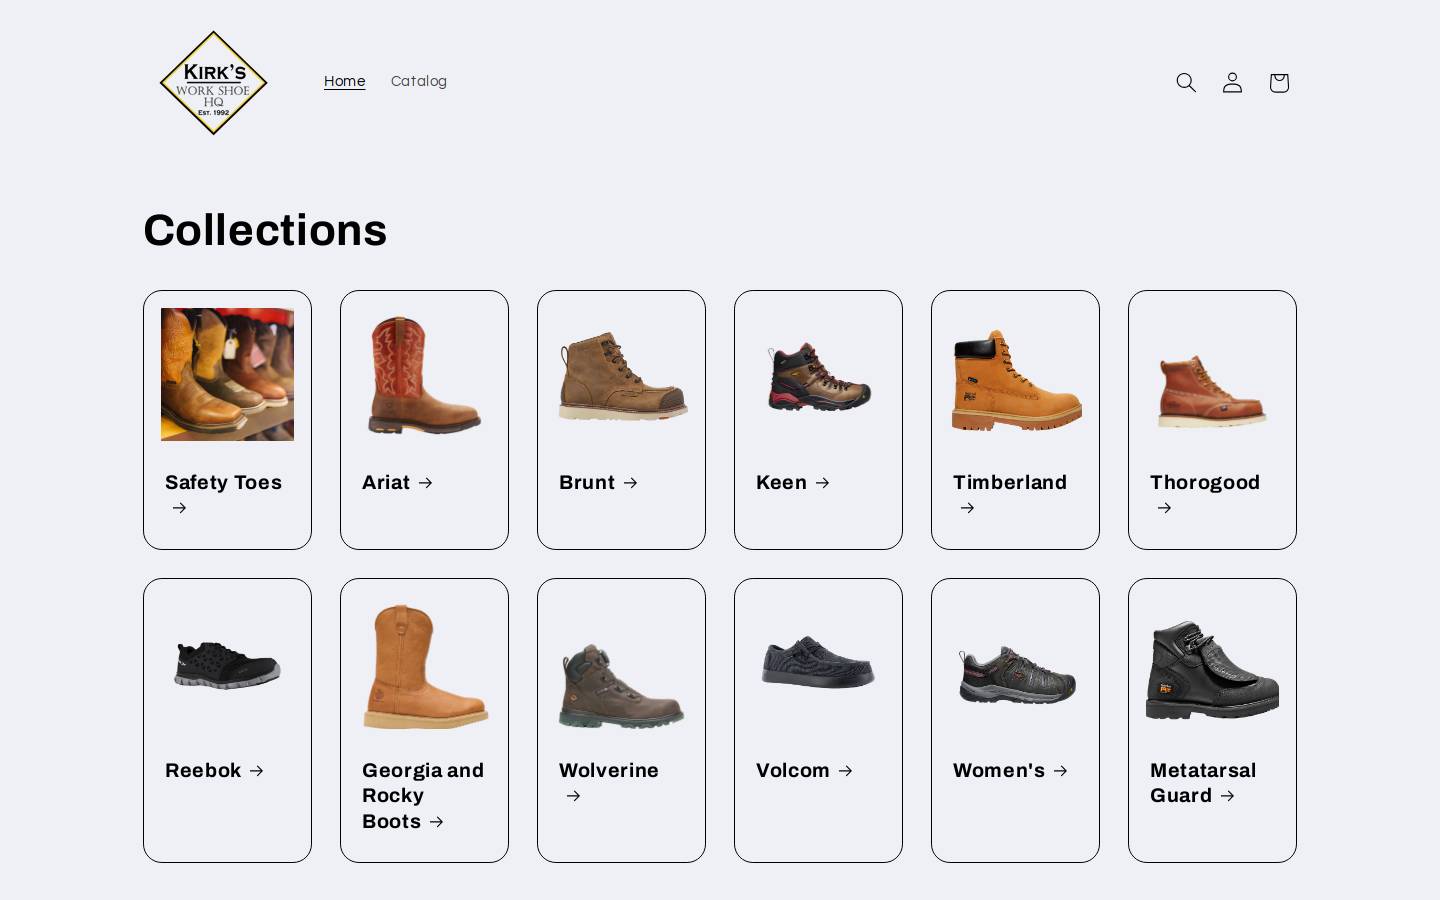This screenshot has height=900, width=1440.
Task: Click the arrow under Thorogood
Action: tap(1164, 508)
